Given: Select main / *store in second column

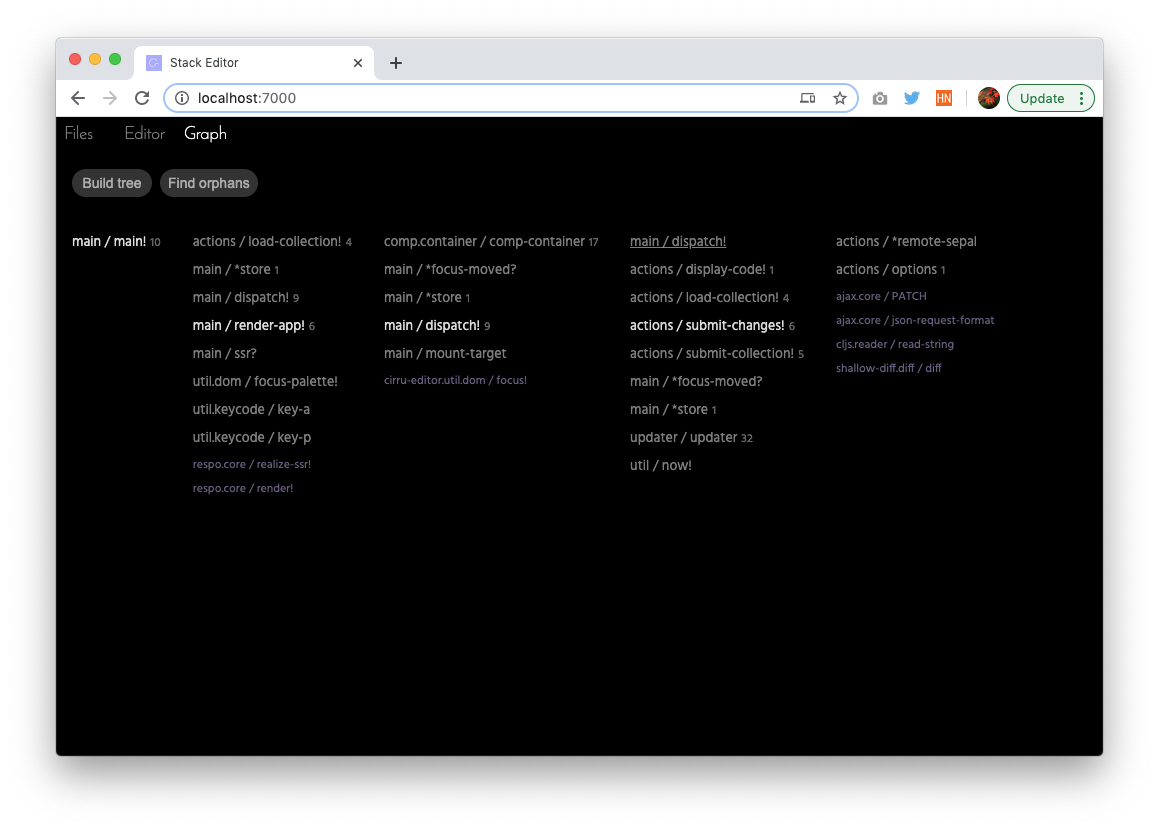Looking at the screenshot, I should coord(236,270).
